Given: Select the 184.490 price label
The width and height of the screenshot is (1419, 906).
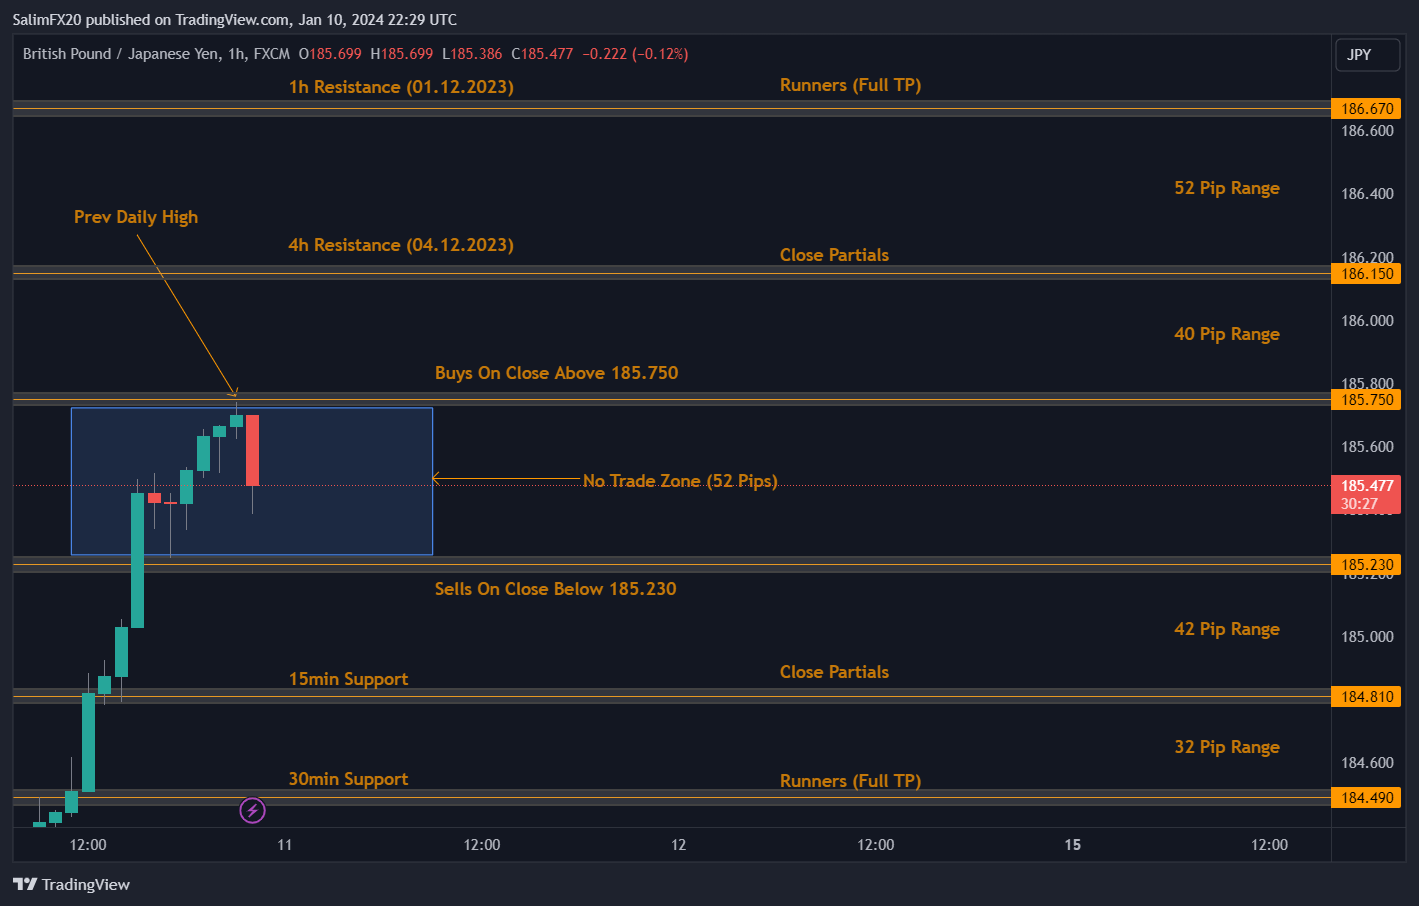Looking at the screenshot, I should [x=1366, y=798].
